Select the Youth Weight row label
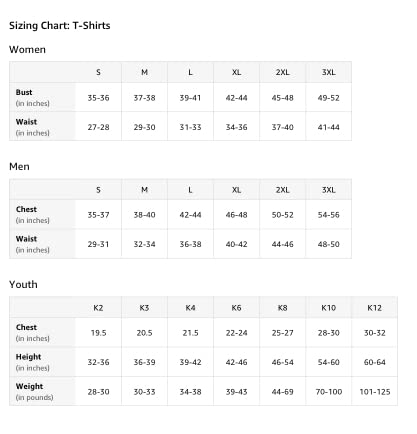The height and width of the screenshot is (434, 417). pyautogui.click(x=29, y=386)
